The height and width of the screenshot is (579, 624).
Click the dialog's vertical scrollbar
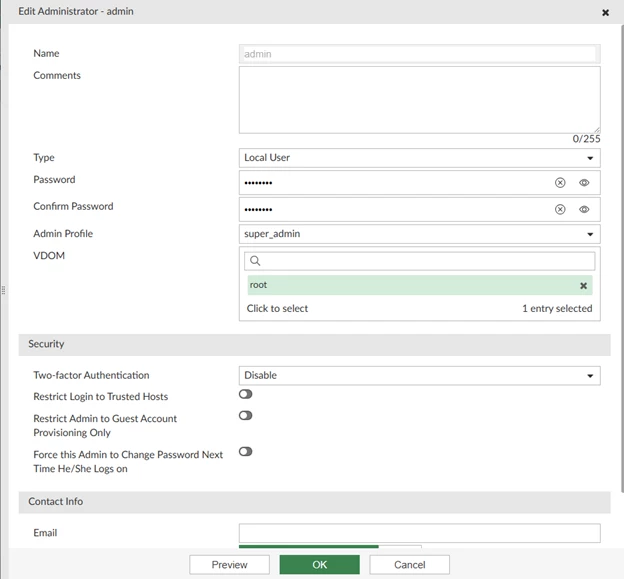click(622, 259)
